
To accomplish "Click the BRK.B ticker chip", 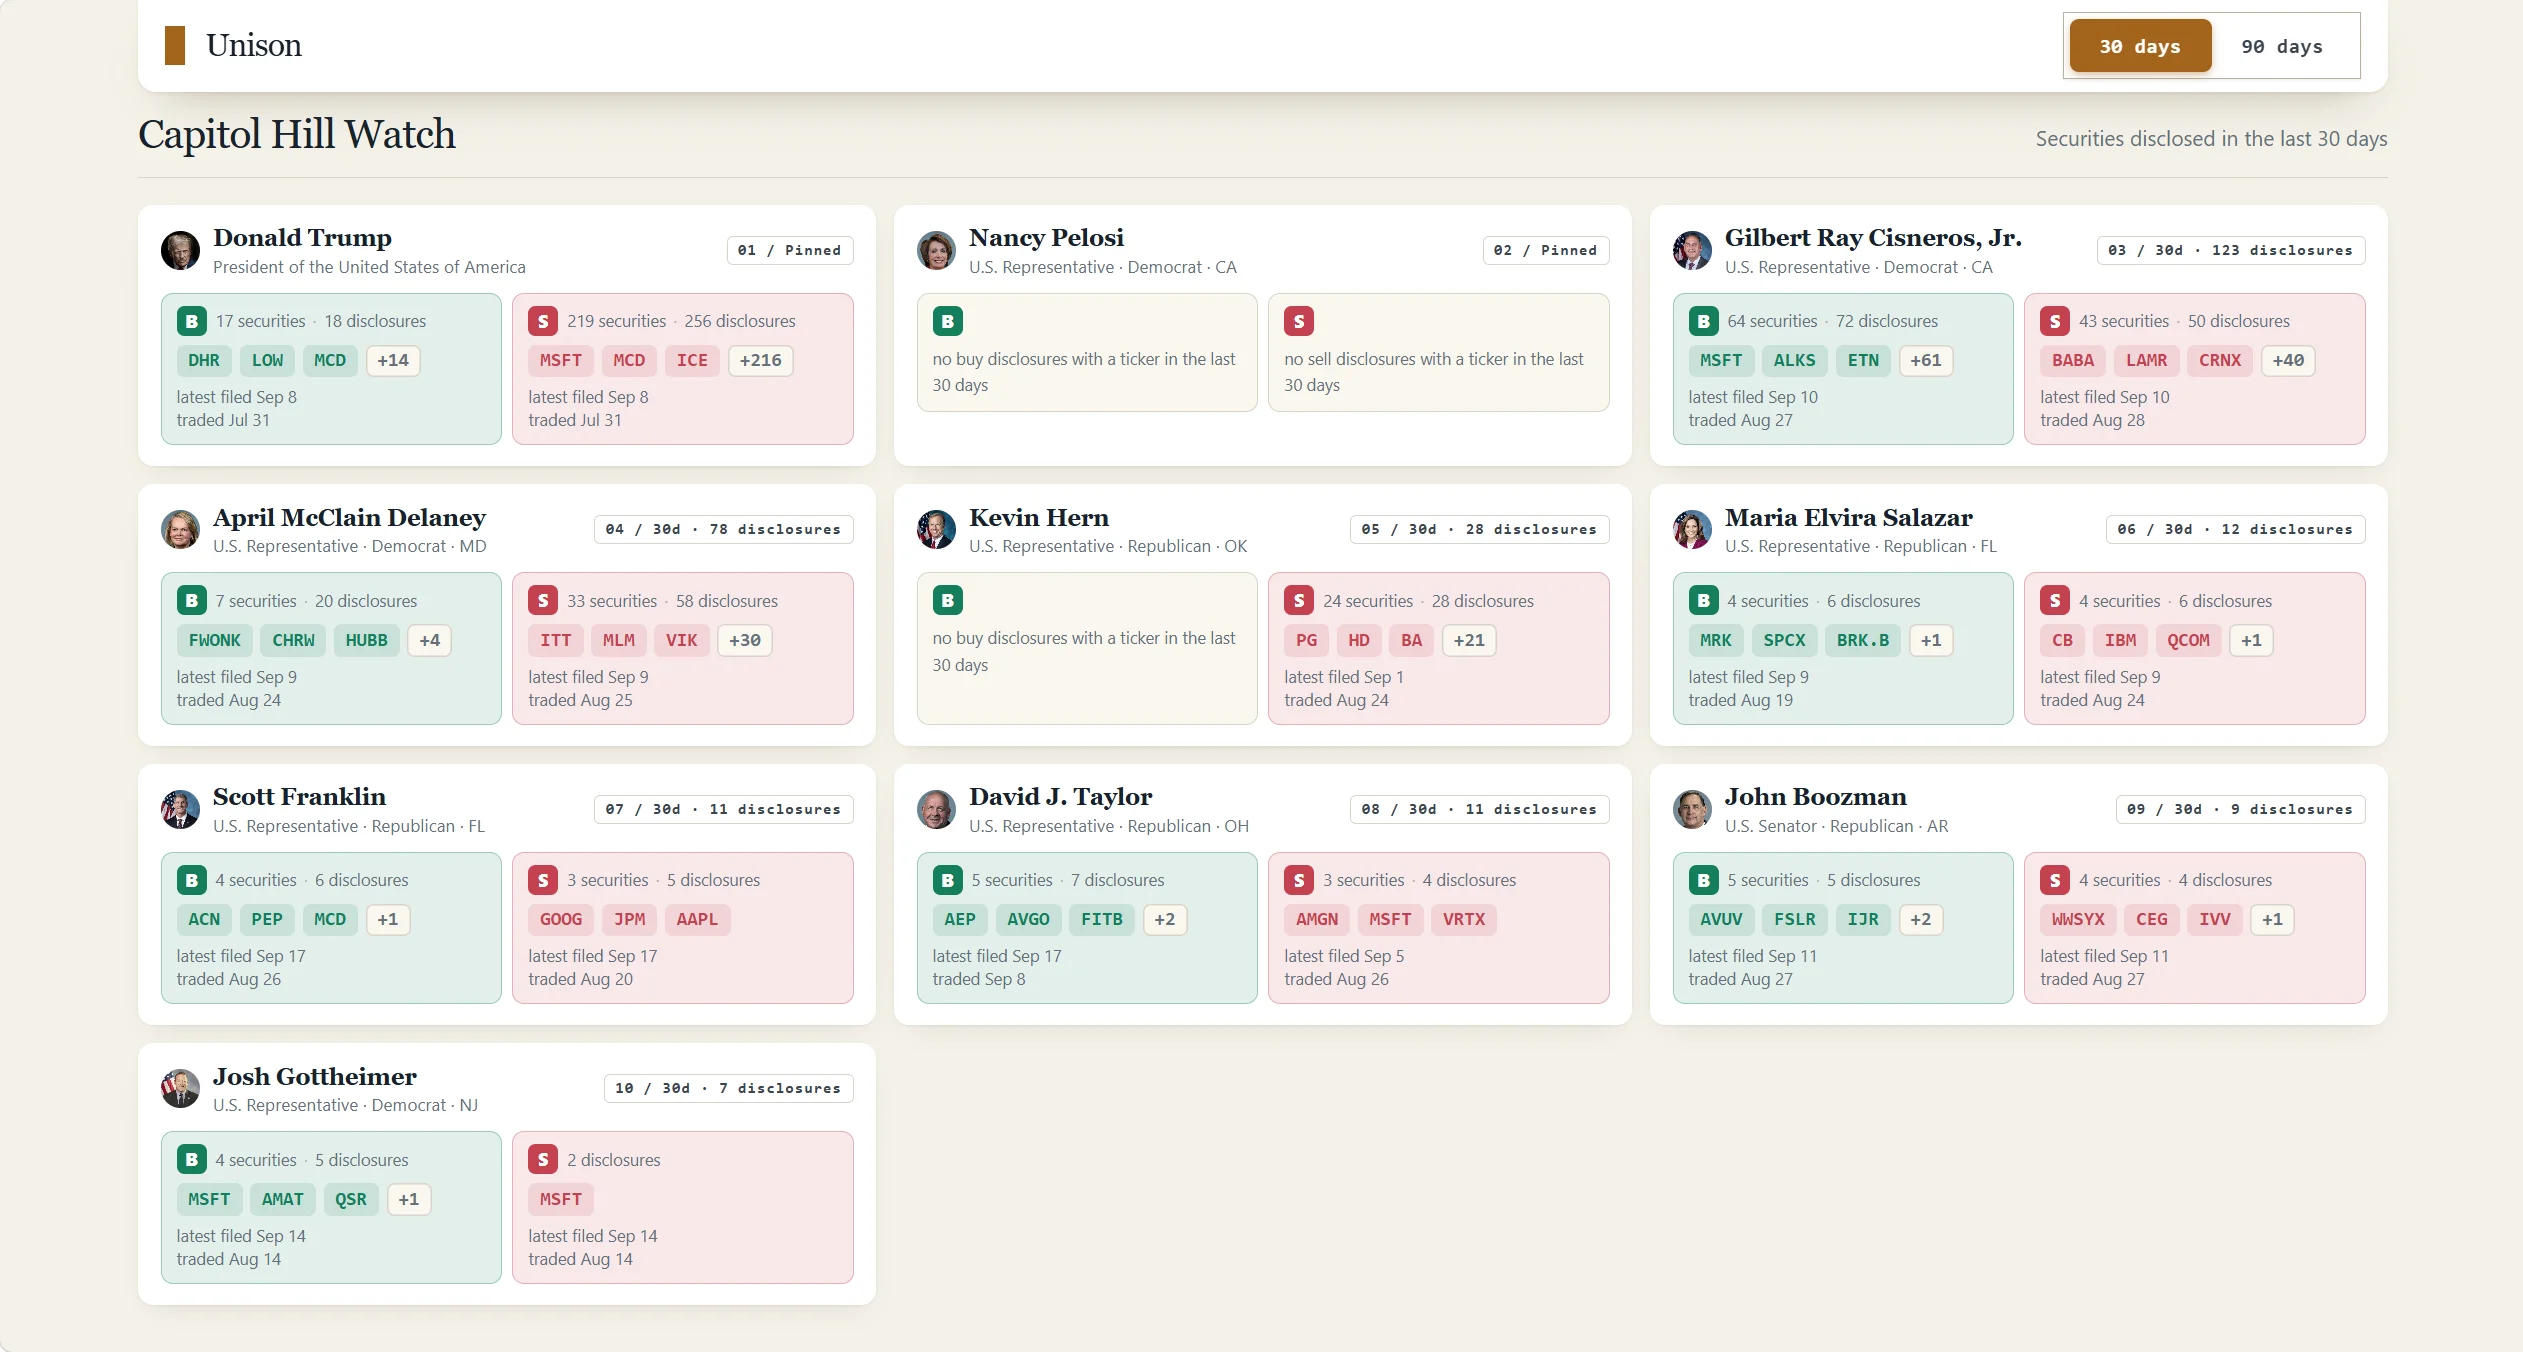I will tap(1863, 640).
